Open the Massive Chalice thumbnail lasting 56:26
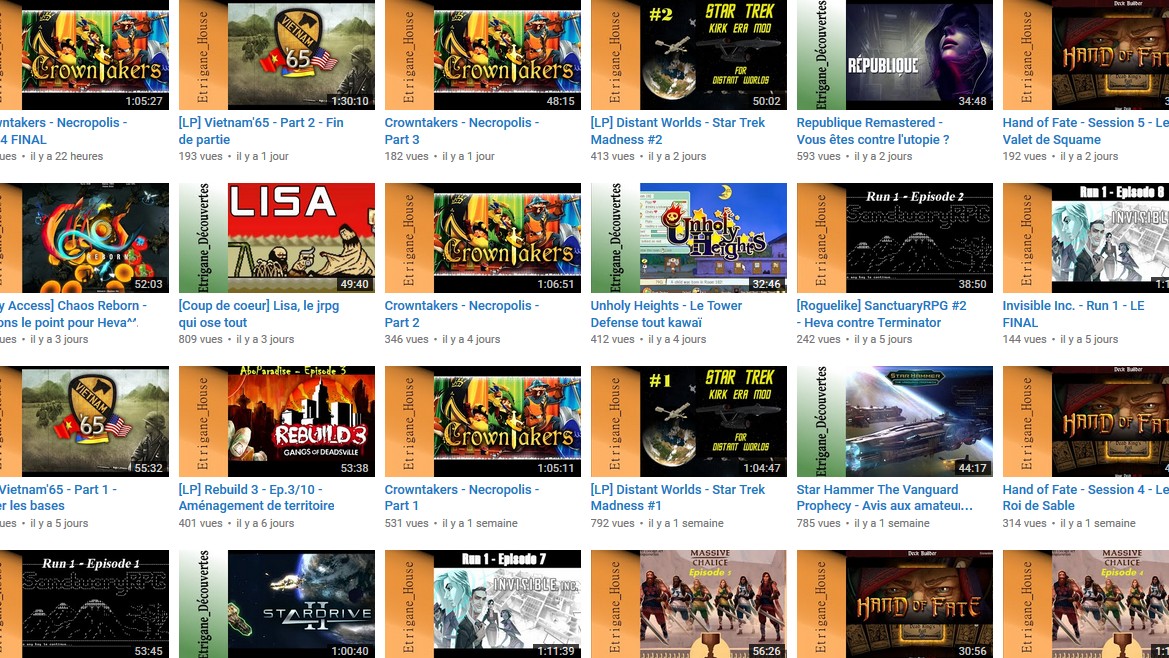 [x=688, y=604]
